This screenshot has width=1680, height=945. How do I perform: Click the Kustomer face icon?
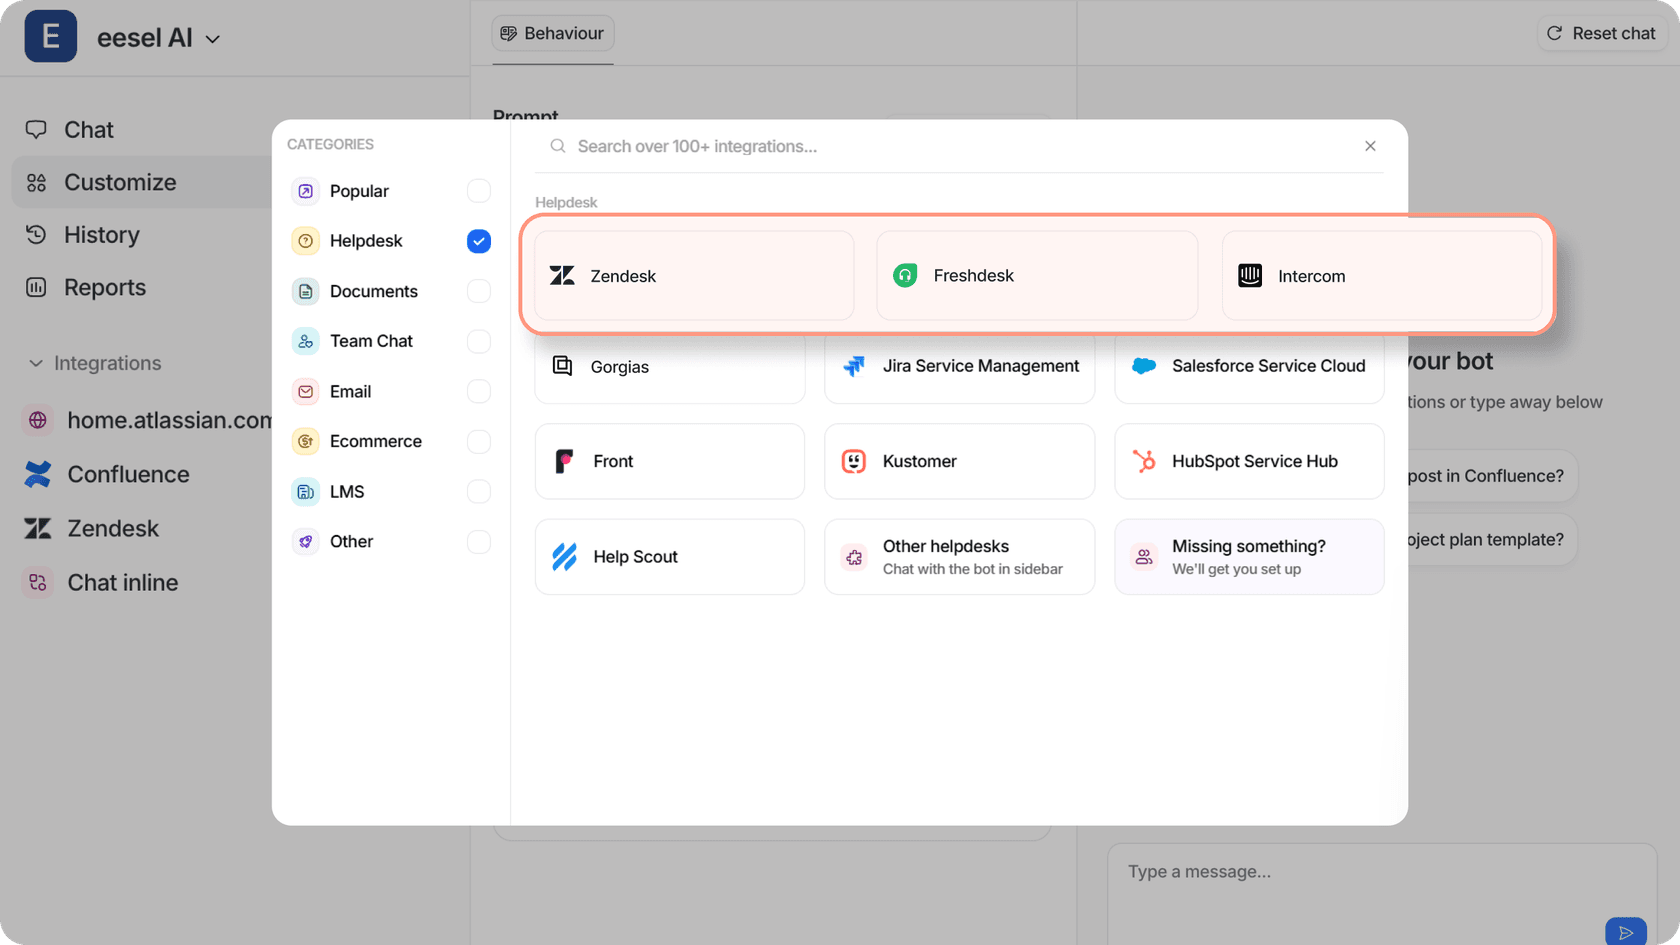pyautogui.click(x=854, y=461)
